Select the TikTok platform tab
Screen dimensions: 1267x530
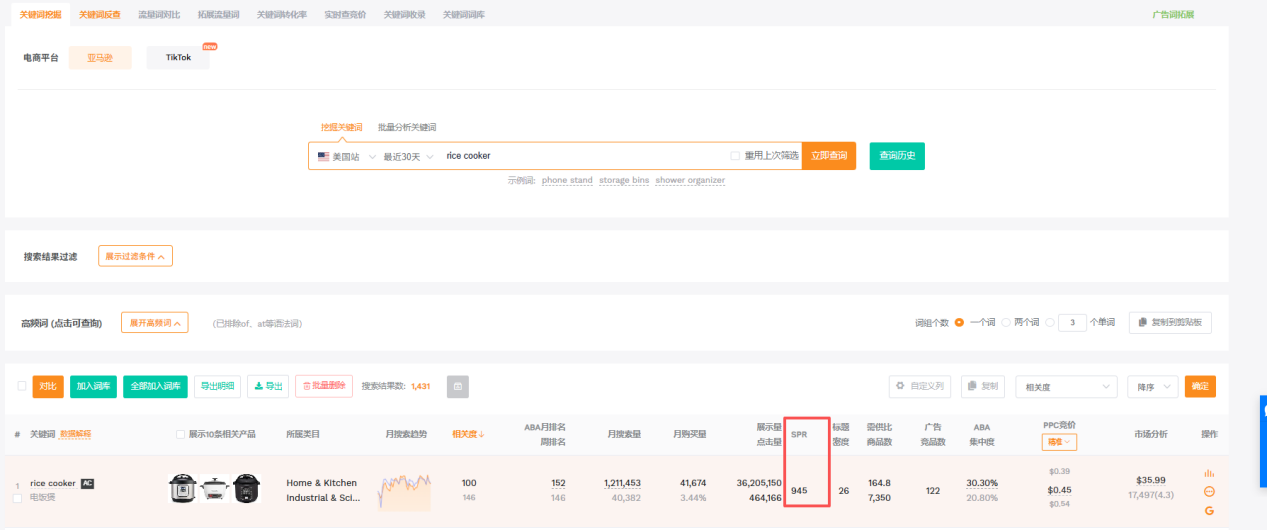point(178,58)
